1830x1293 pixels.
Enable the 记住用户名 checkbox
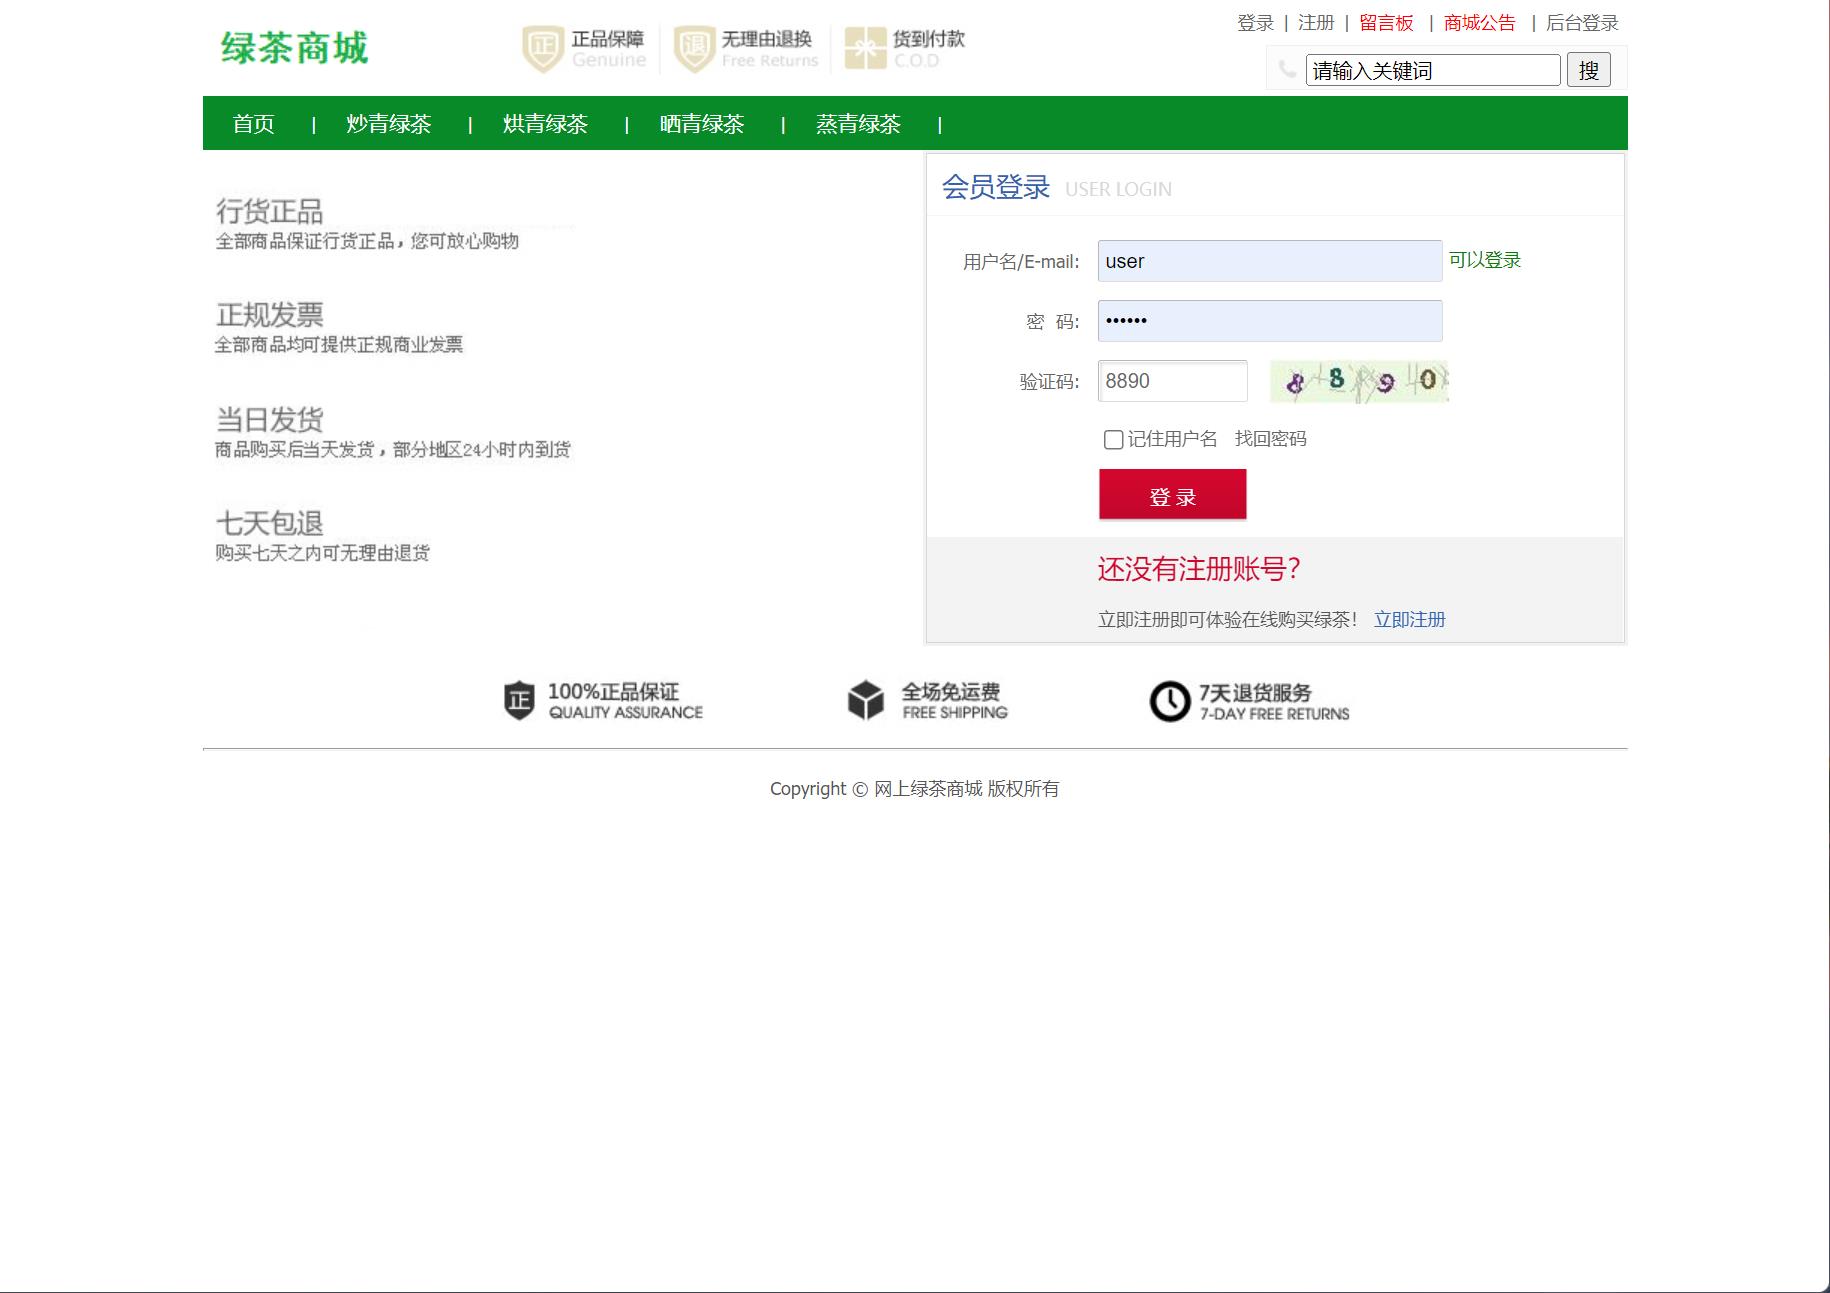[x=1112, y=439]
